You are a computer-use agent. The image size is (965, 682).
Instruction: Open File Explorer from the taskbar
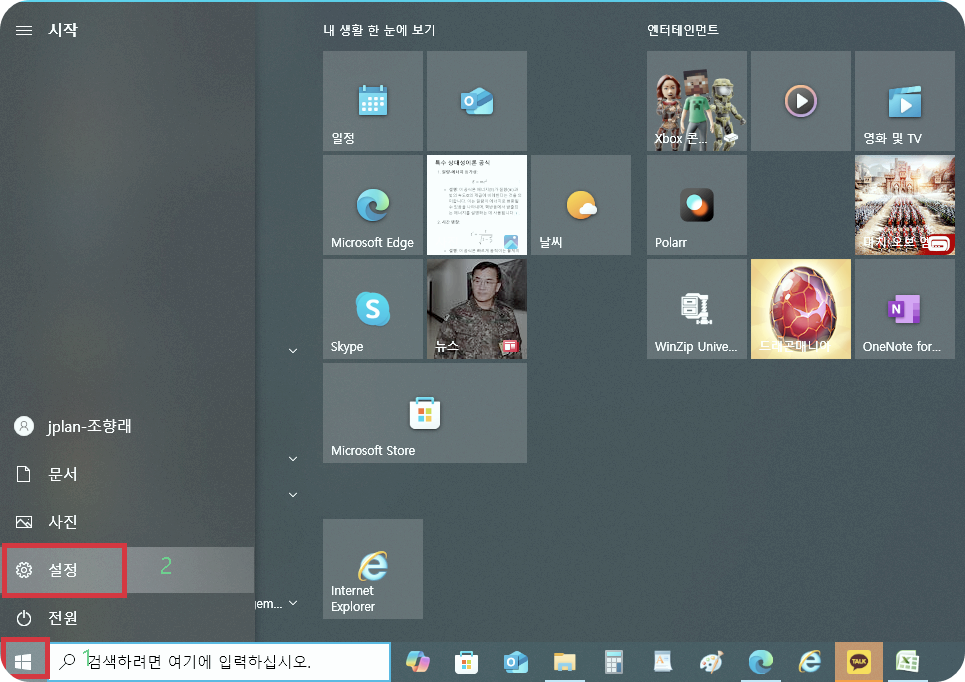pos(564,662)
